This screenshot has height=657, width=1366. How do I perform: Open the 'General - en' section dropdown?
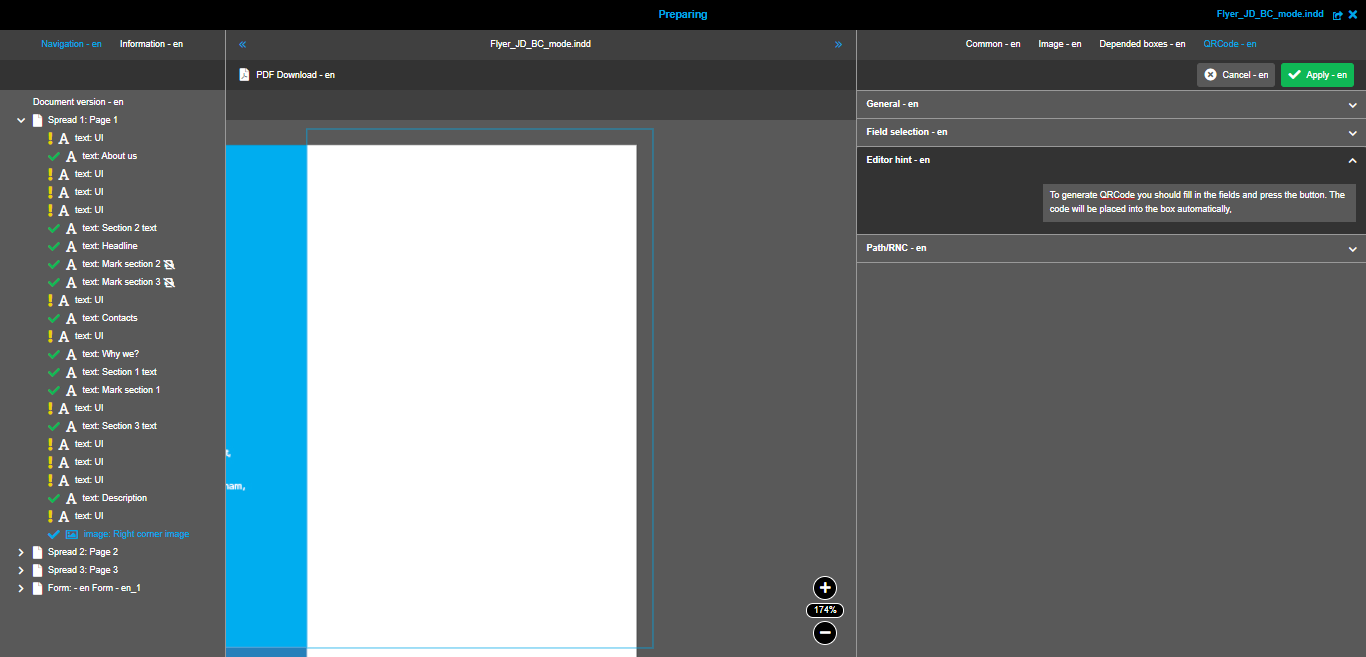click(1352, 104)
